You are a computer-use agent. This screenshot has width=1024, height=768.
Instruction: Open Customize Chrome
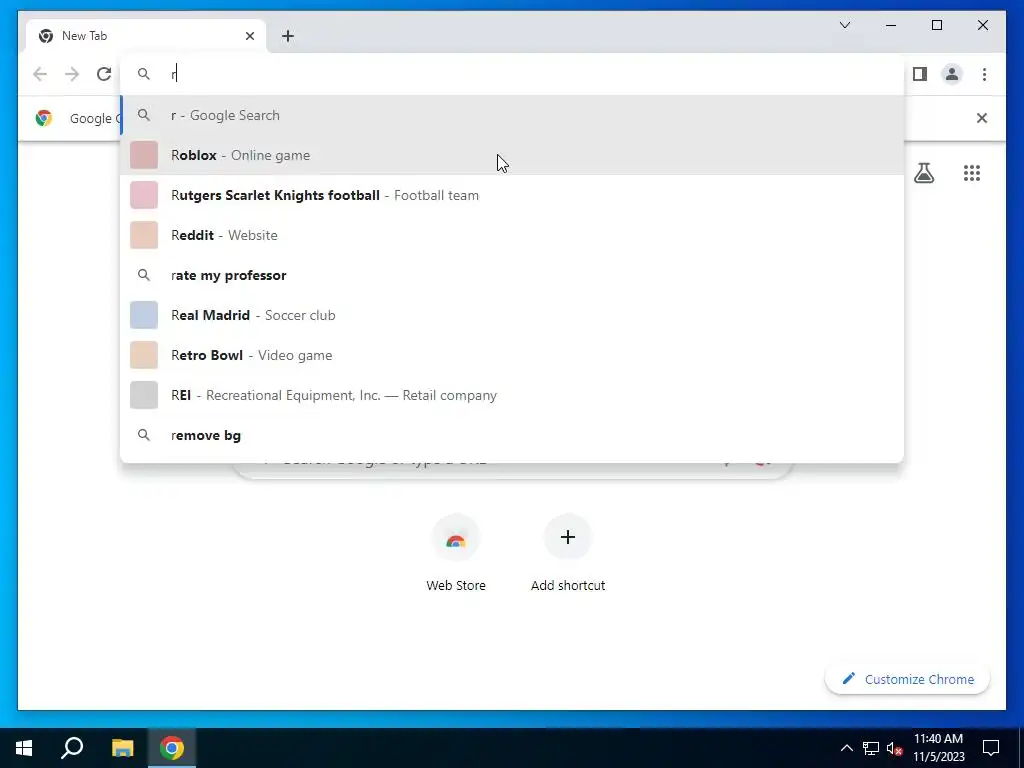pyautogui.click(x=908, y=679)
